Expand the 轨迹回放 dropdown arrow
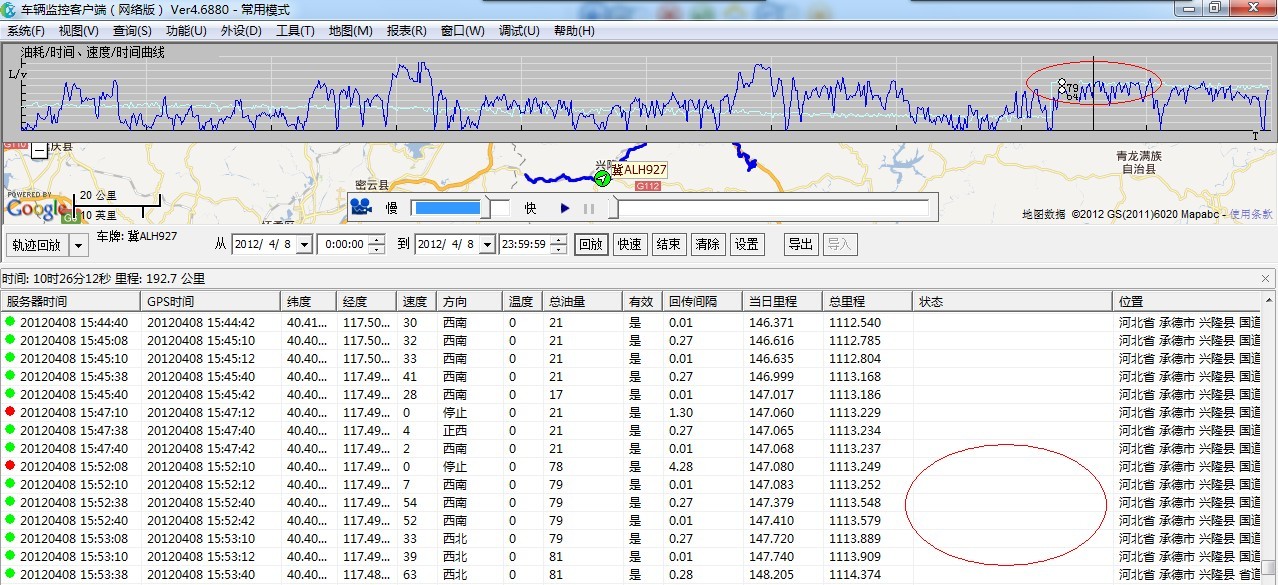 pyautogui.click(x=78, y=245)
